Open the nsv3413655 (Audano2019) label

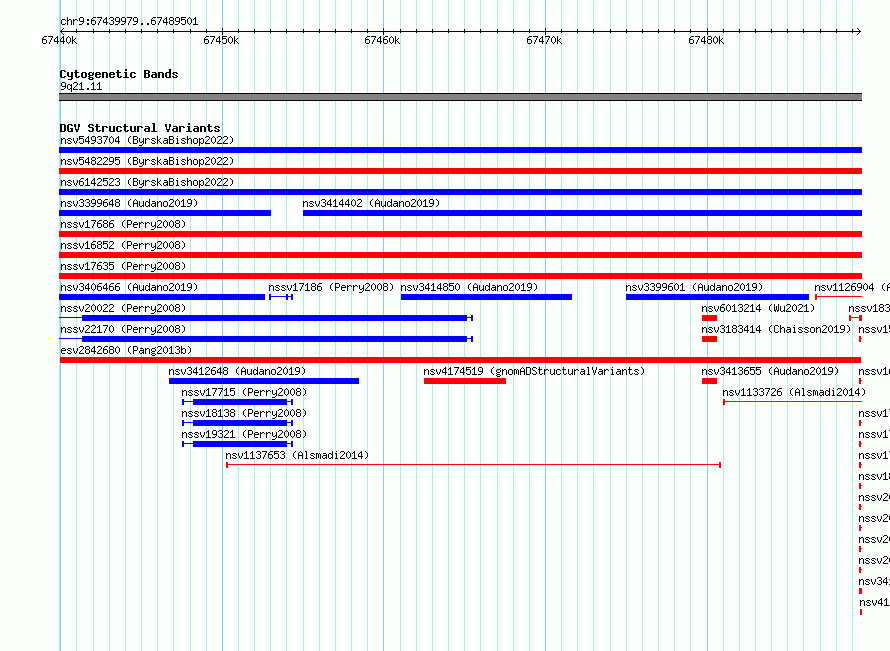[770, 371]
